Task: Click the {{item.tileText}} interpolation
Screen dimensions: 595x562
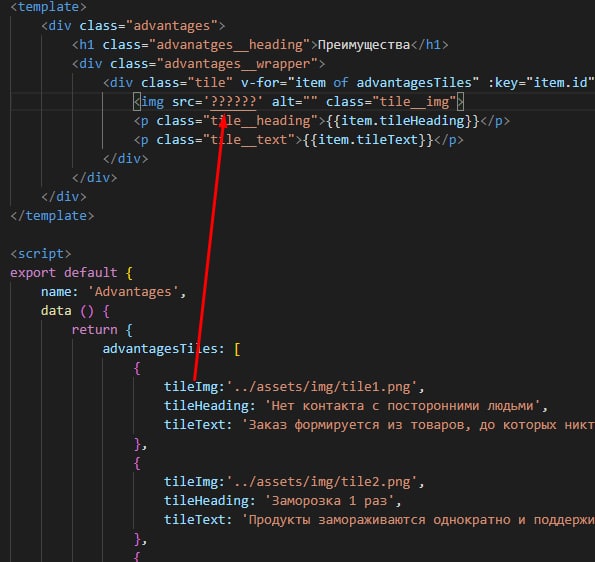Action: [368, 140]
